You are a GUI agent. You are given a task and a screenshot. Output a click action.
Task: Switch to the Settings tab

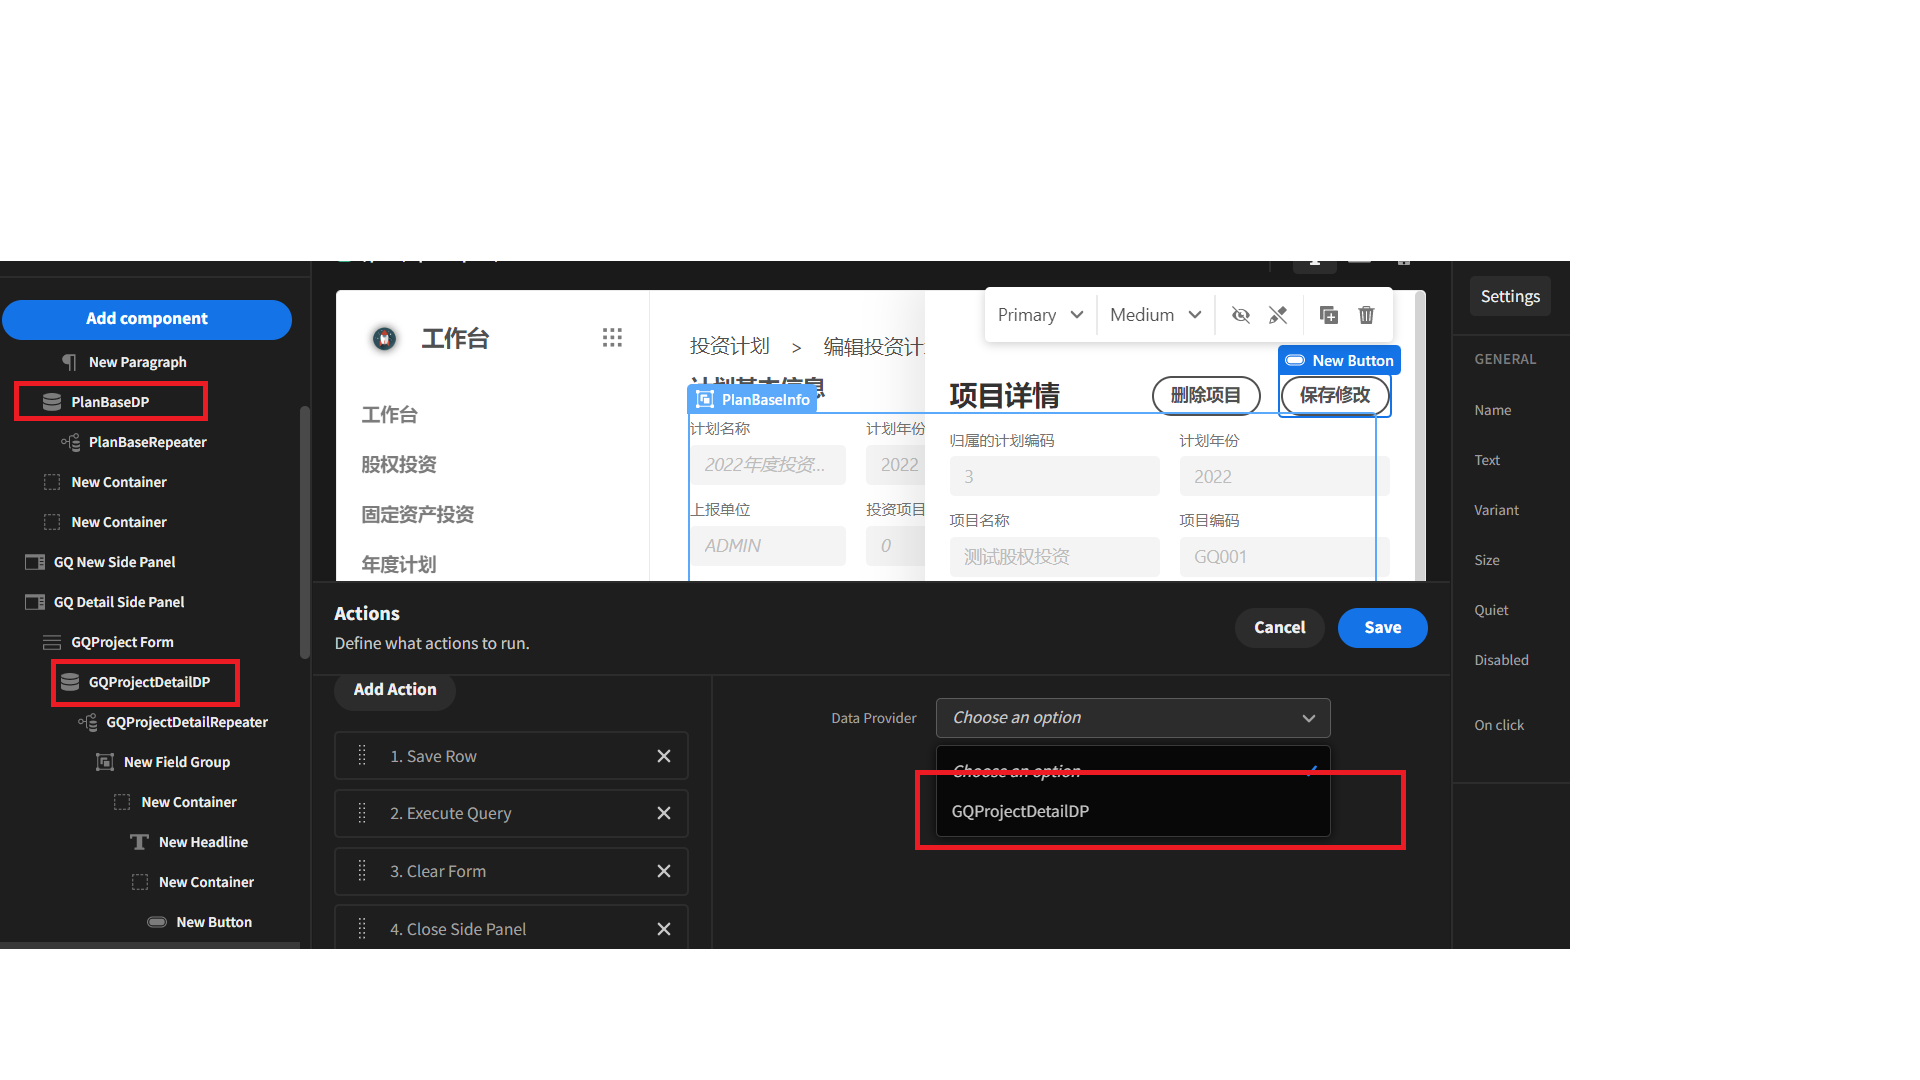(1509, 296)
